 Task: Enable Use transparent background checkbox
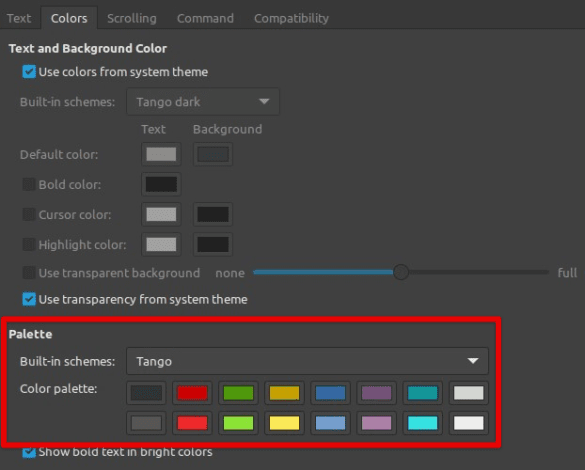(29, 273)
